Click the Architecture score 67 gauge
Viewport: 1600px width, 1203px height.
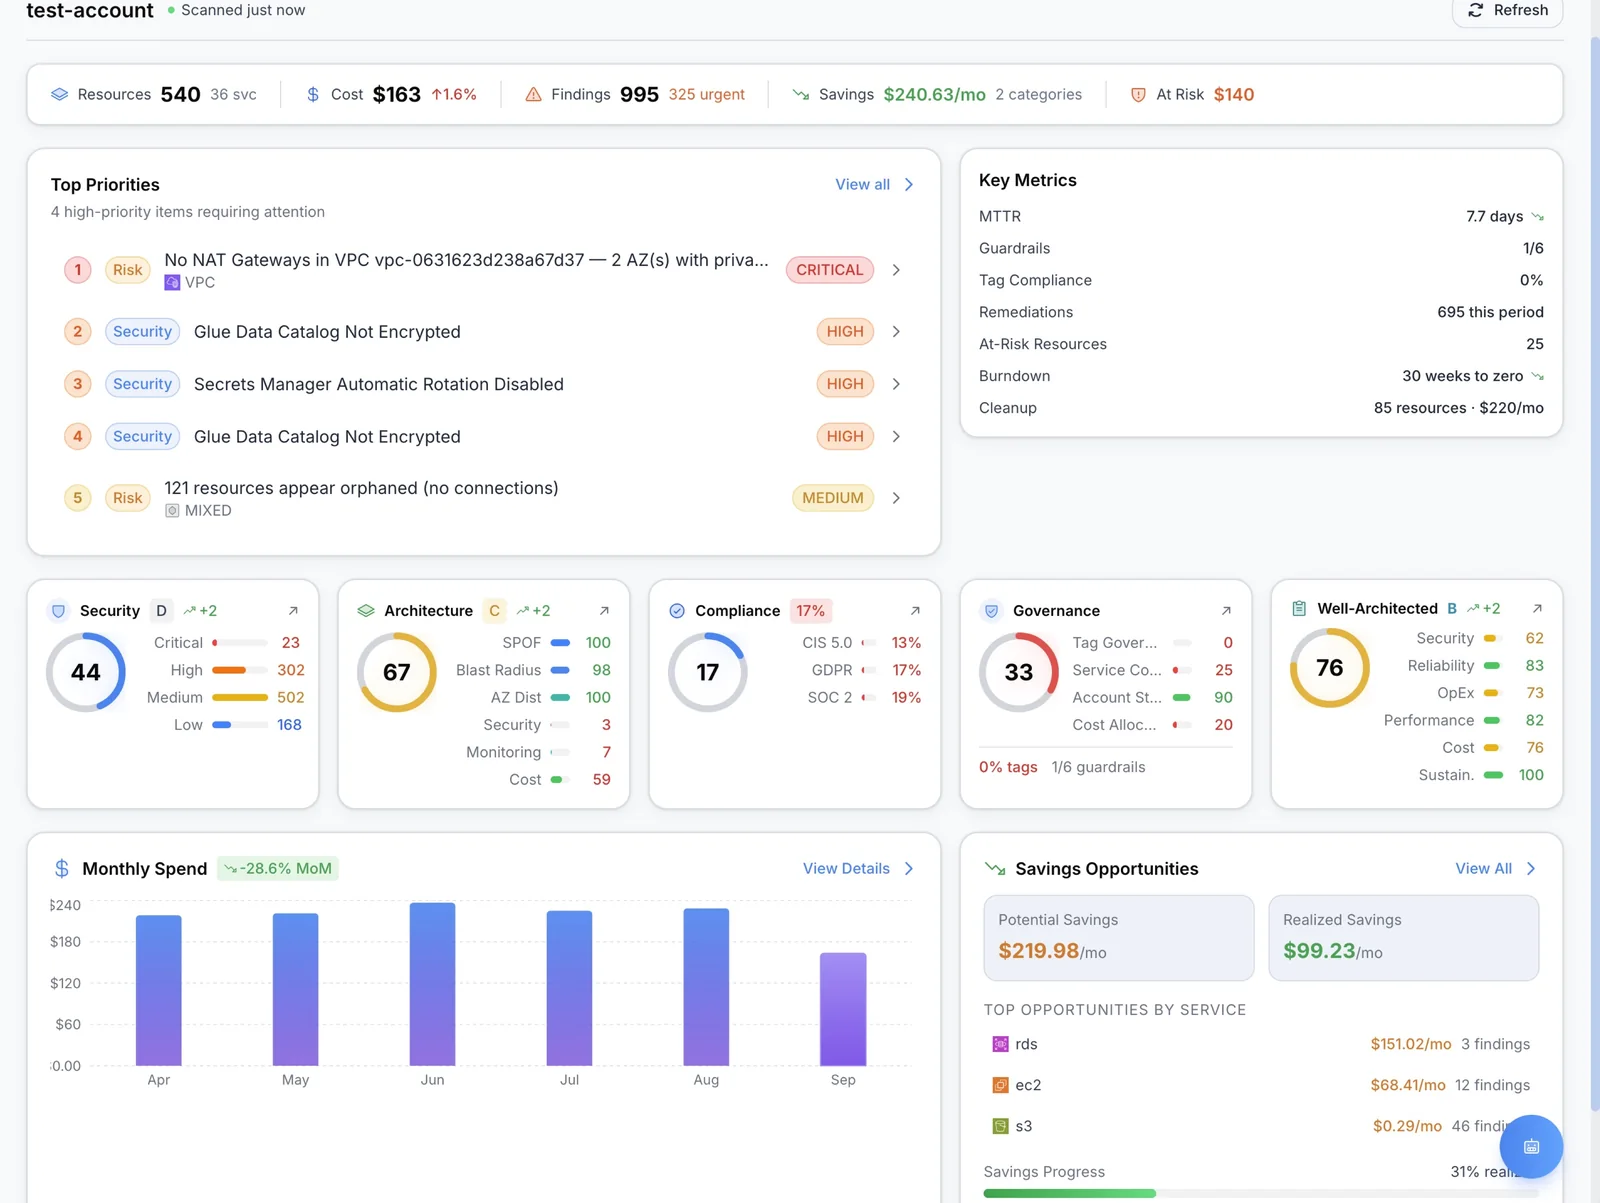(397, 672)
